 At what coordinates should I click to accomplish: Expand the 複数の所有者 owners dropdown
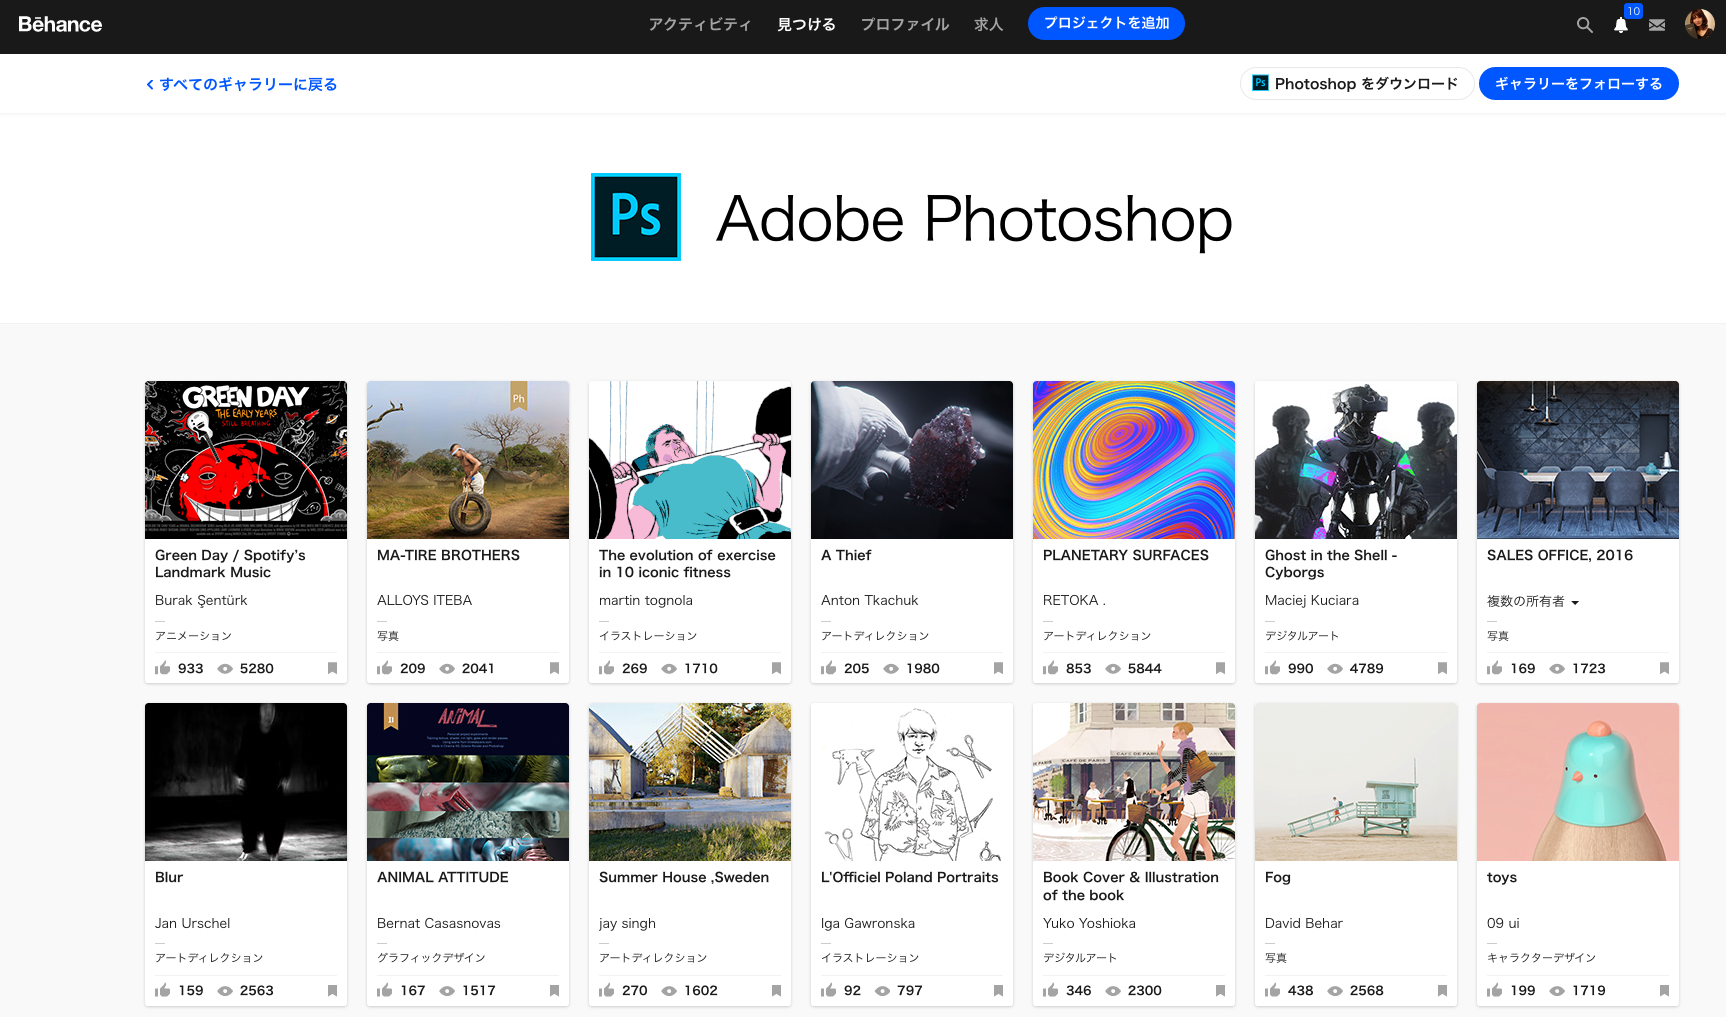pos(1533,601)
